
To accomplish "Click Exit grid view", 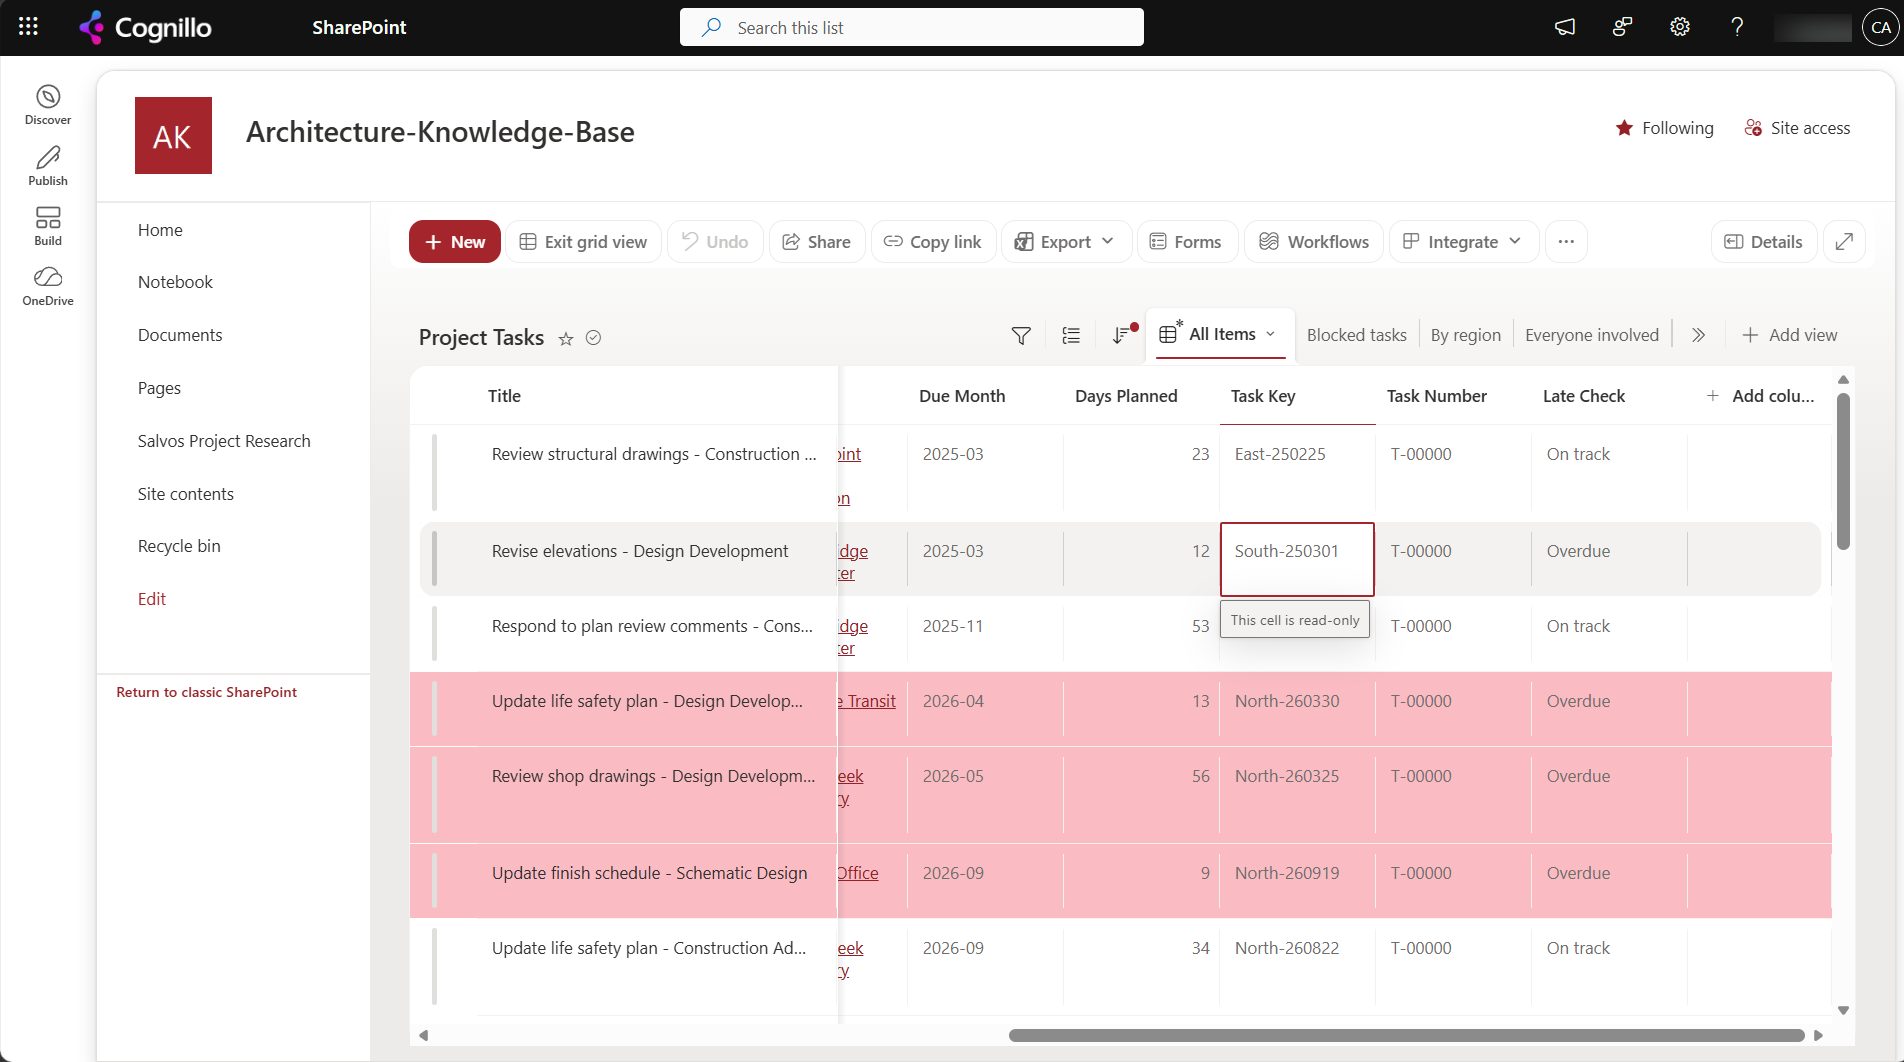I will tap(584, 241).
